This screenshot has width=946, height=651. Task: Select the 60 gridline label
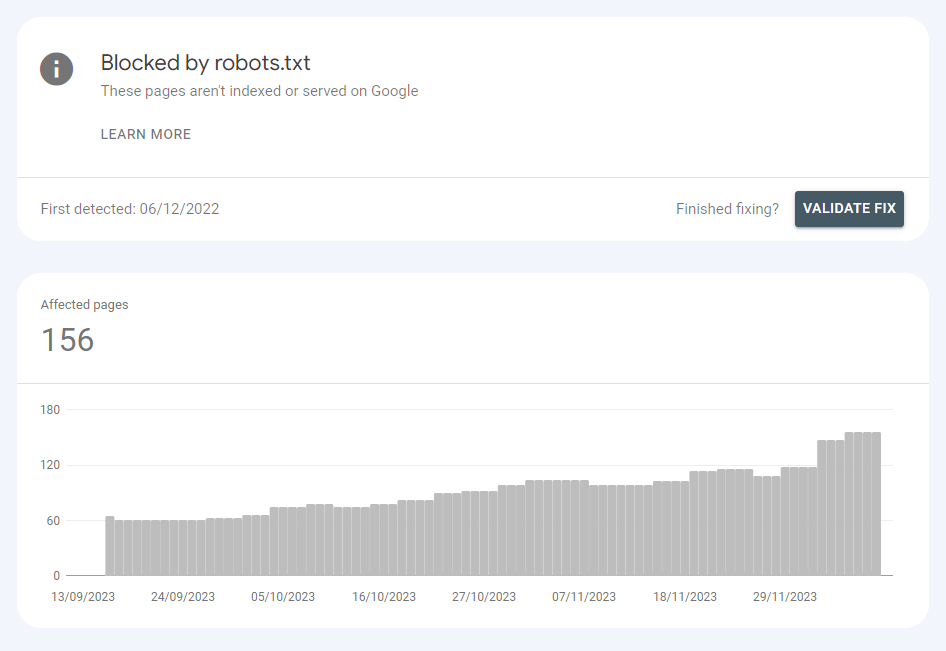51,520
